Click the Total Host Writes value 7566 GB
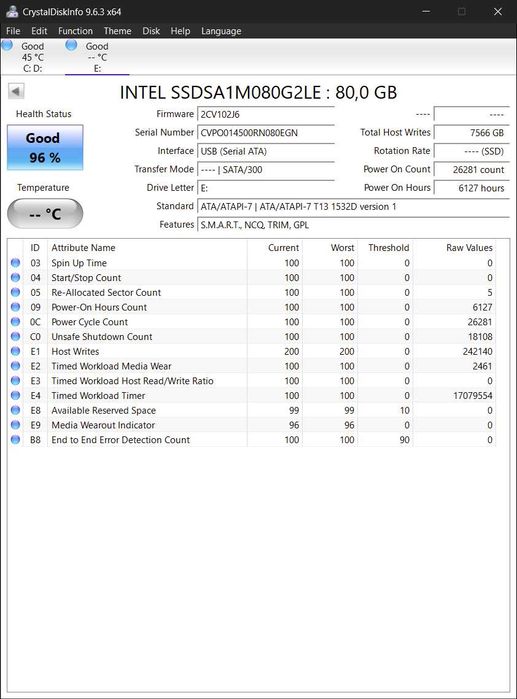Viewport: 517px width, 699px height. point(472,132)
